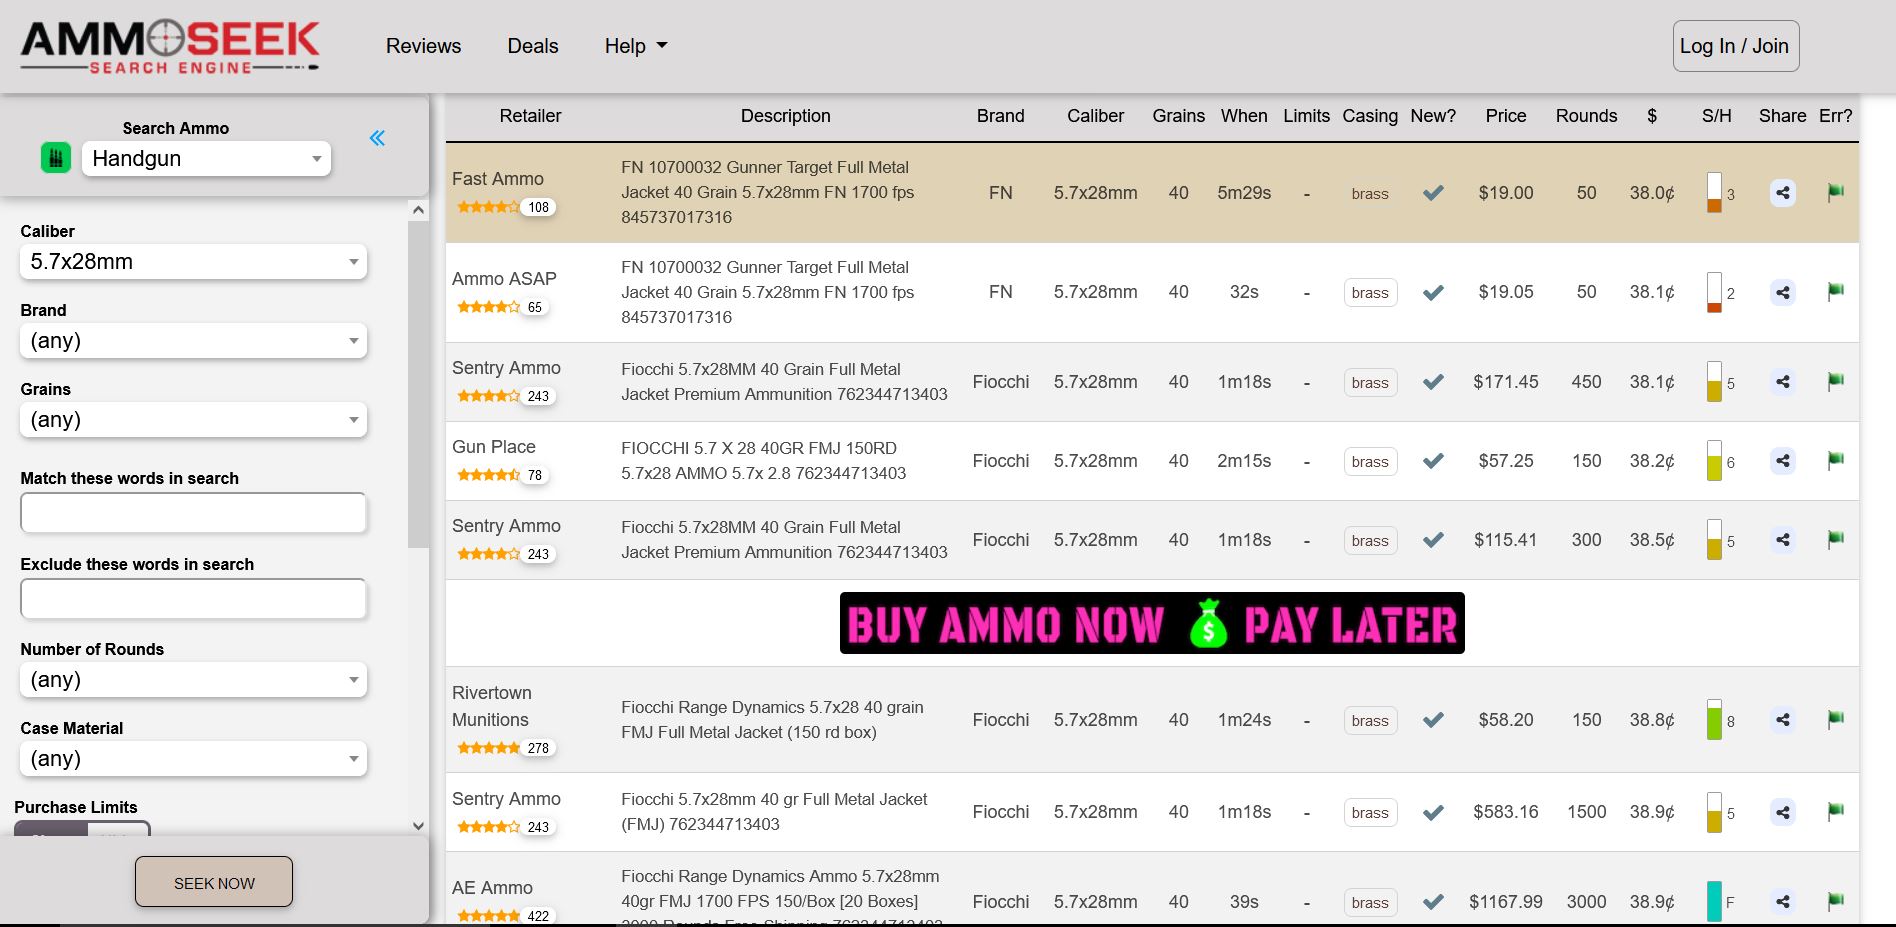Click Ammo ASAP star rating
This screenshot has width=1896, height=927.
488,307
